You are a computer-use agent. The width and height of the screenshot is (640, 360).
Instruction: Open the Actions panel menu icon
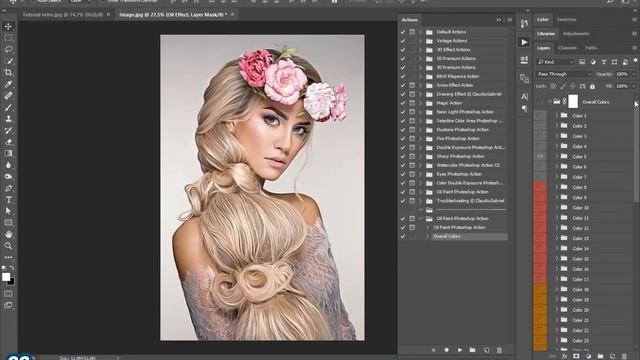coord(510,20)
